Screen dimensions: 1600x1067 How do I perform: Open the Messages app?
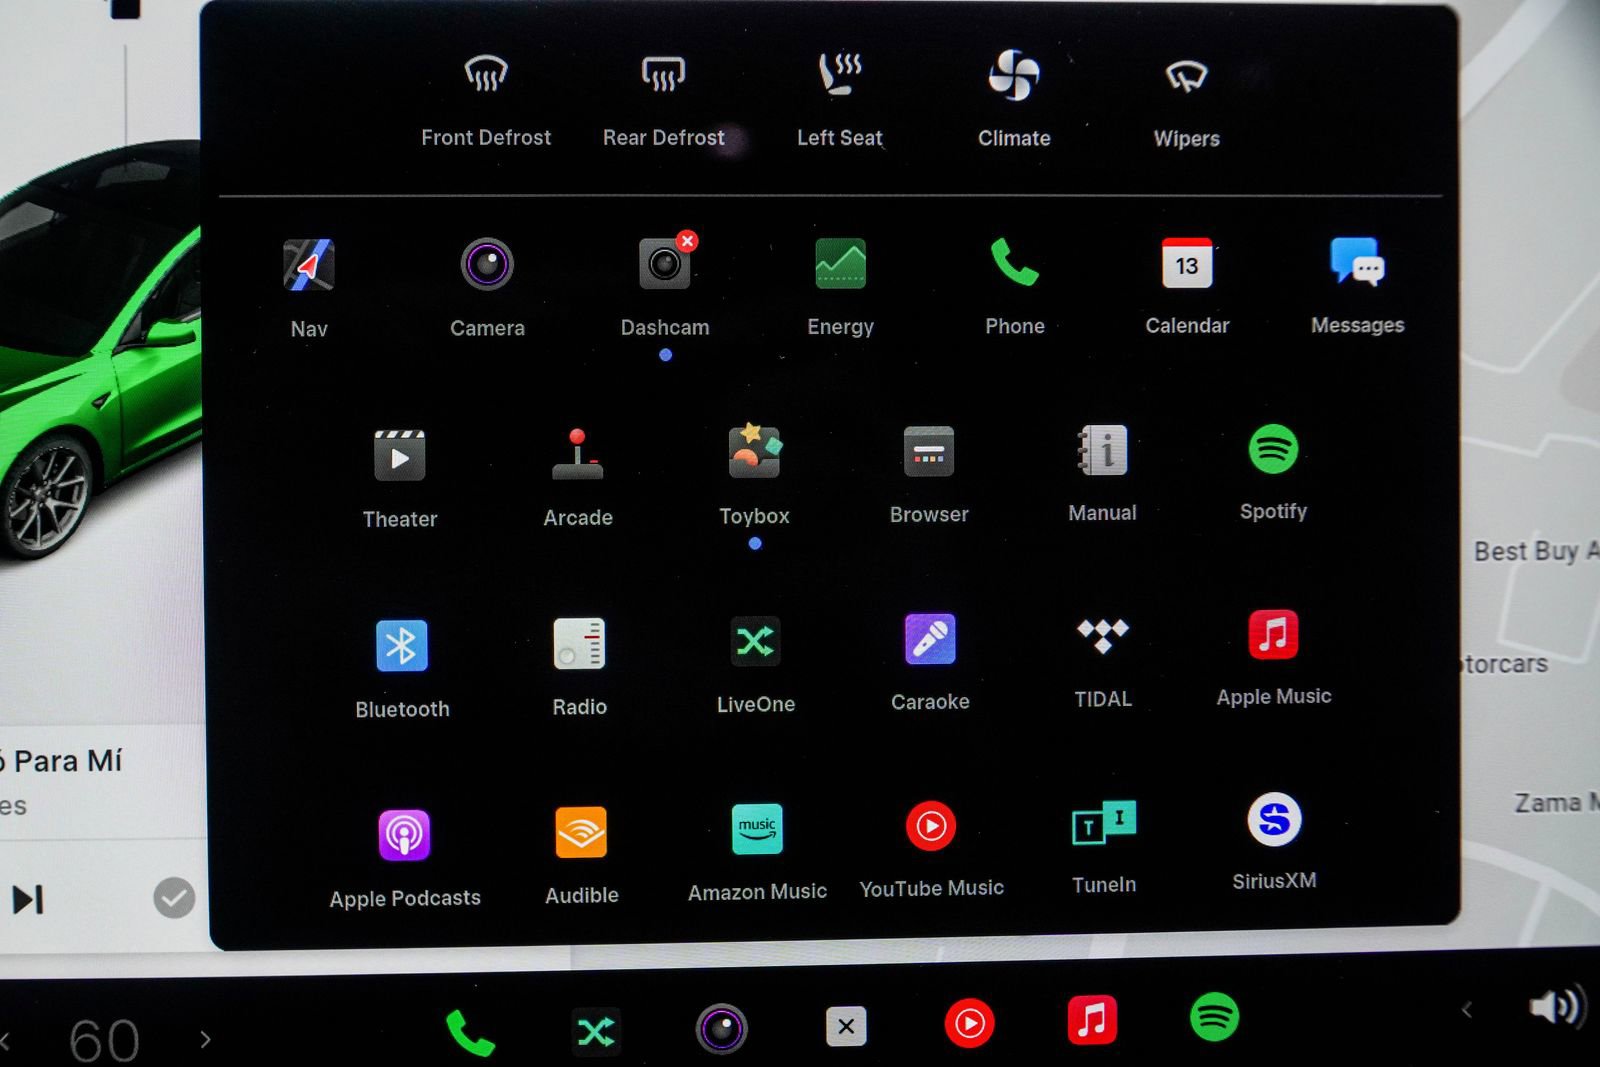tap(1358, 285)
